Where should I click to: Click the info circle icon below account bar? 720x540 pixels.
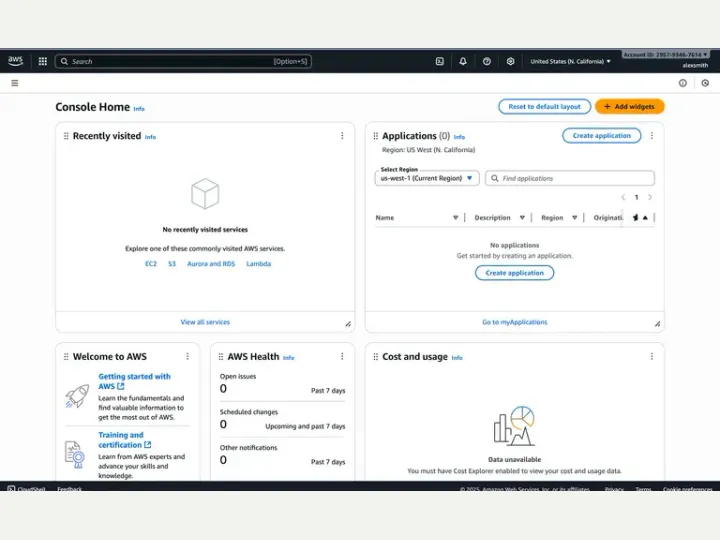(683, 83)
